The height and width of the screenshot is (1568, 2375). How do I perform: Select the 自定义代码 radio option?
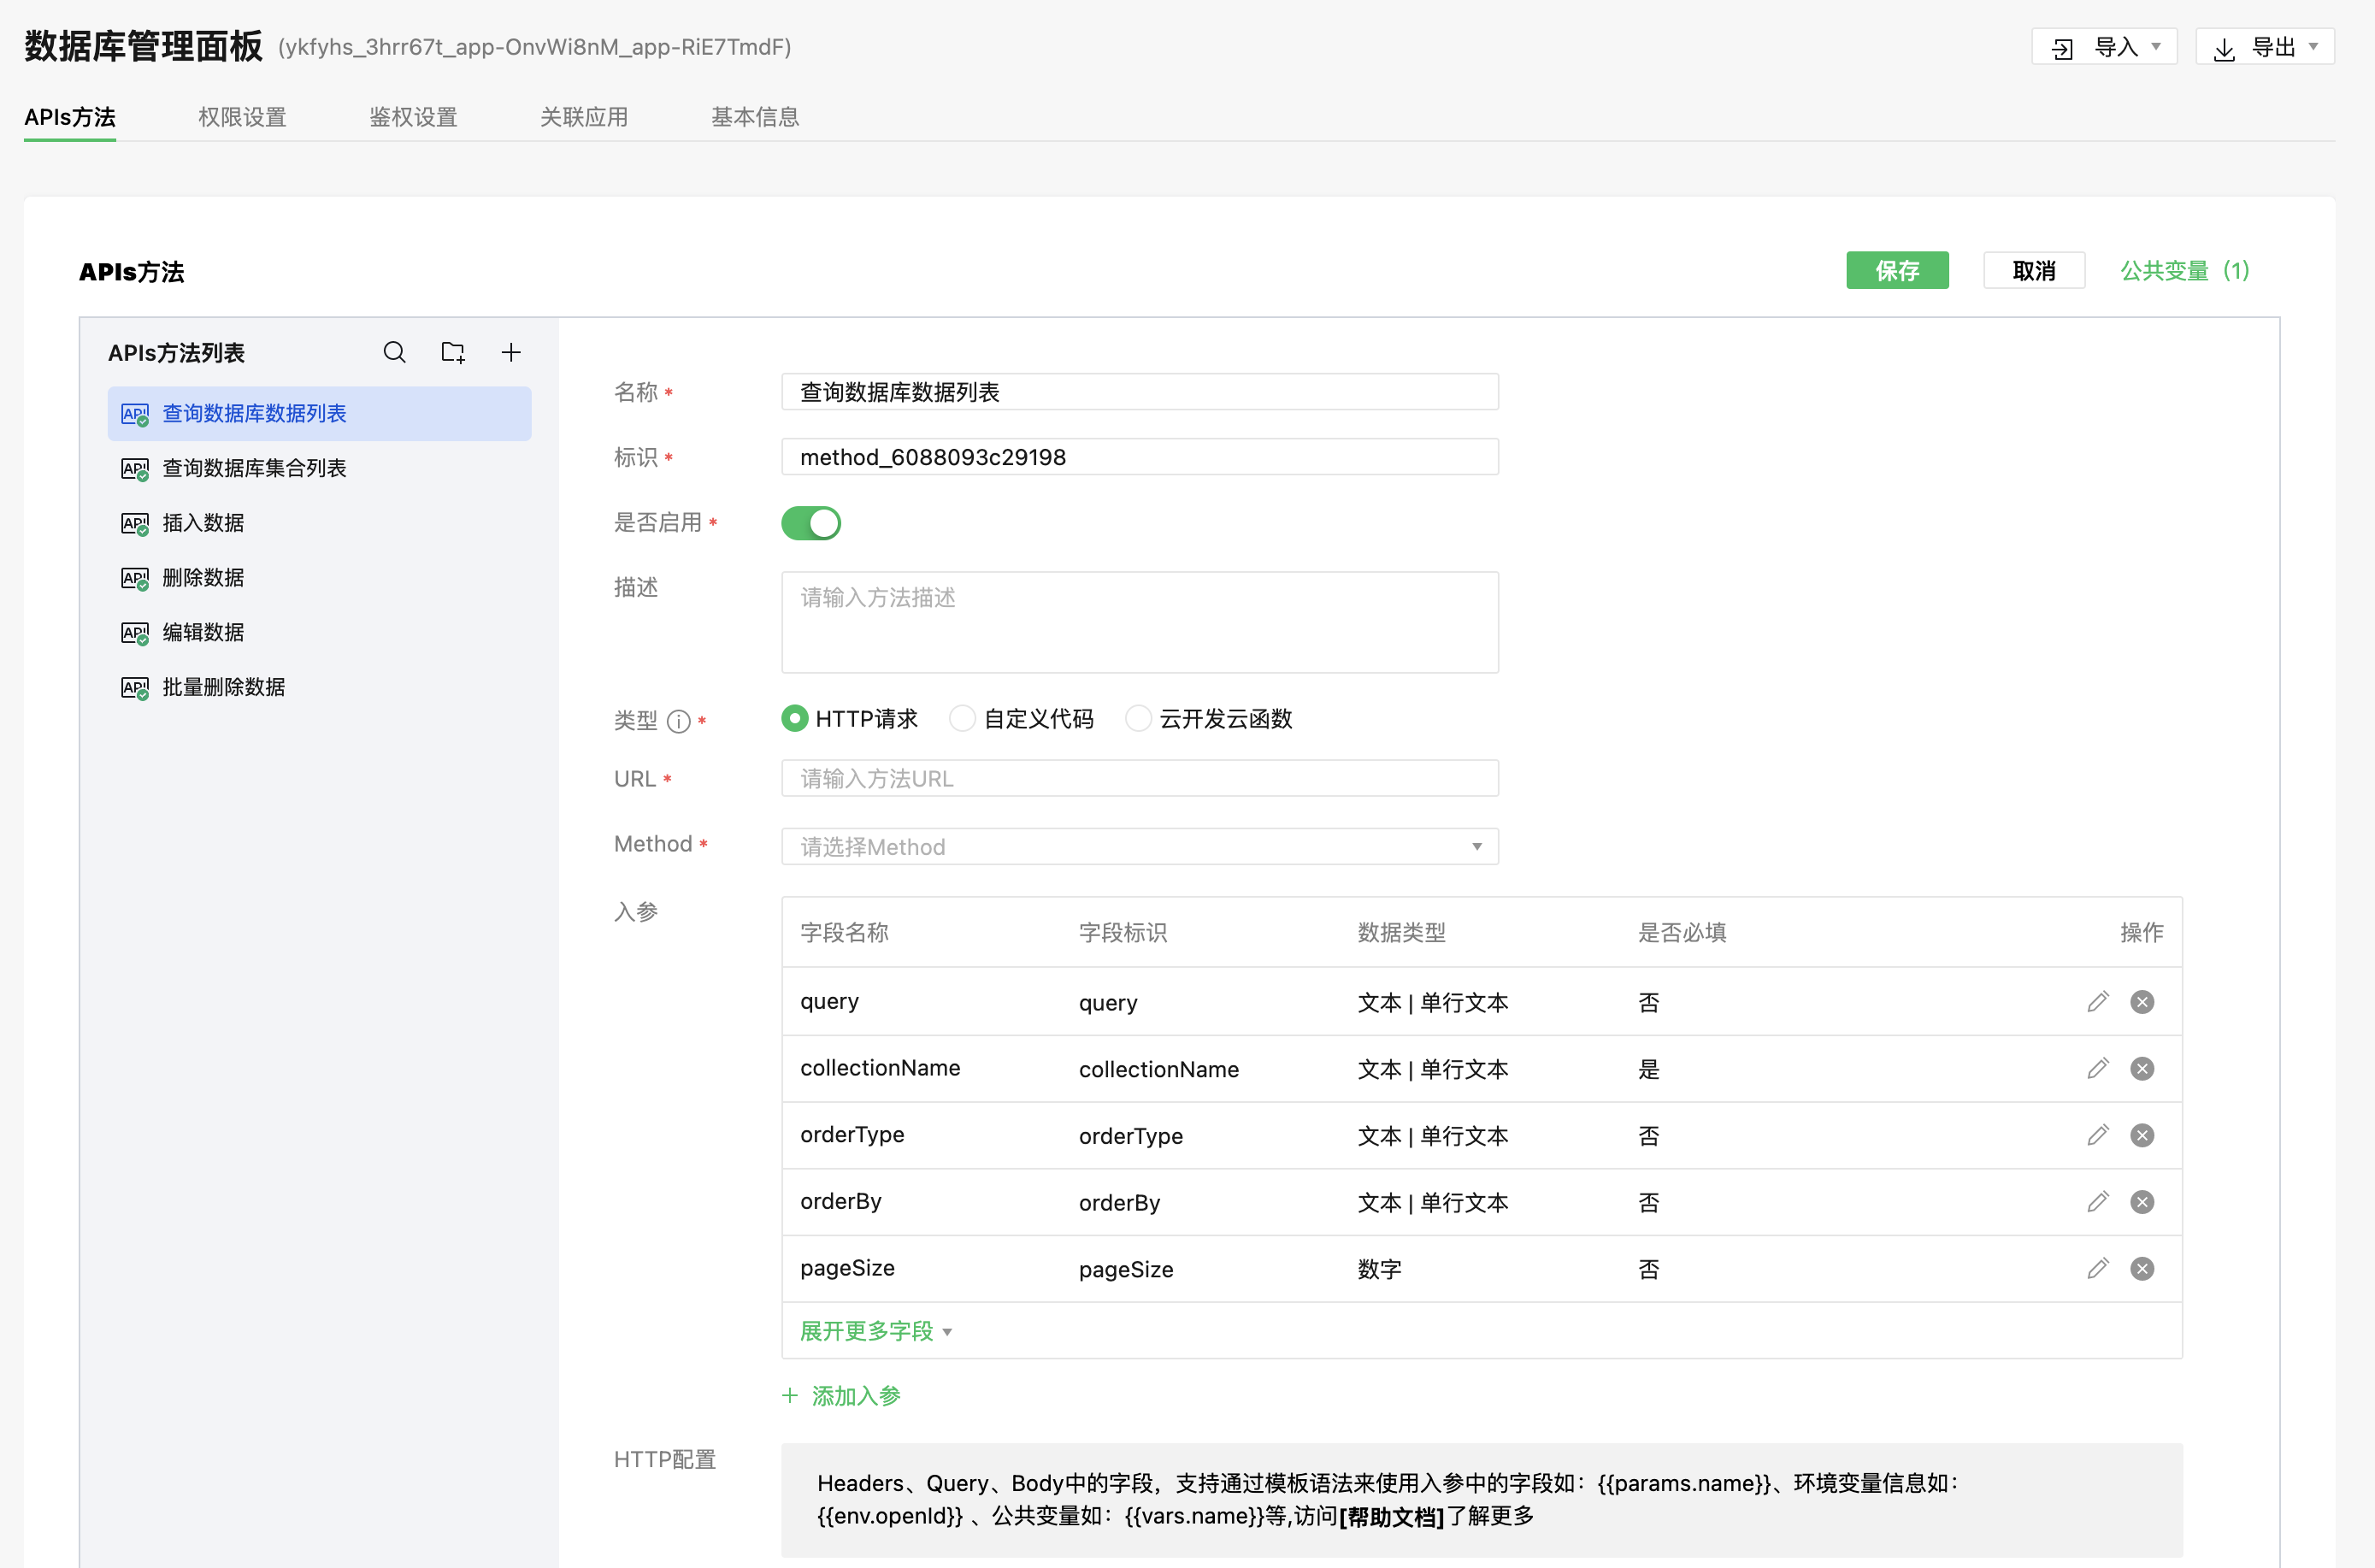point(962,719)
